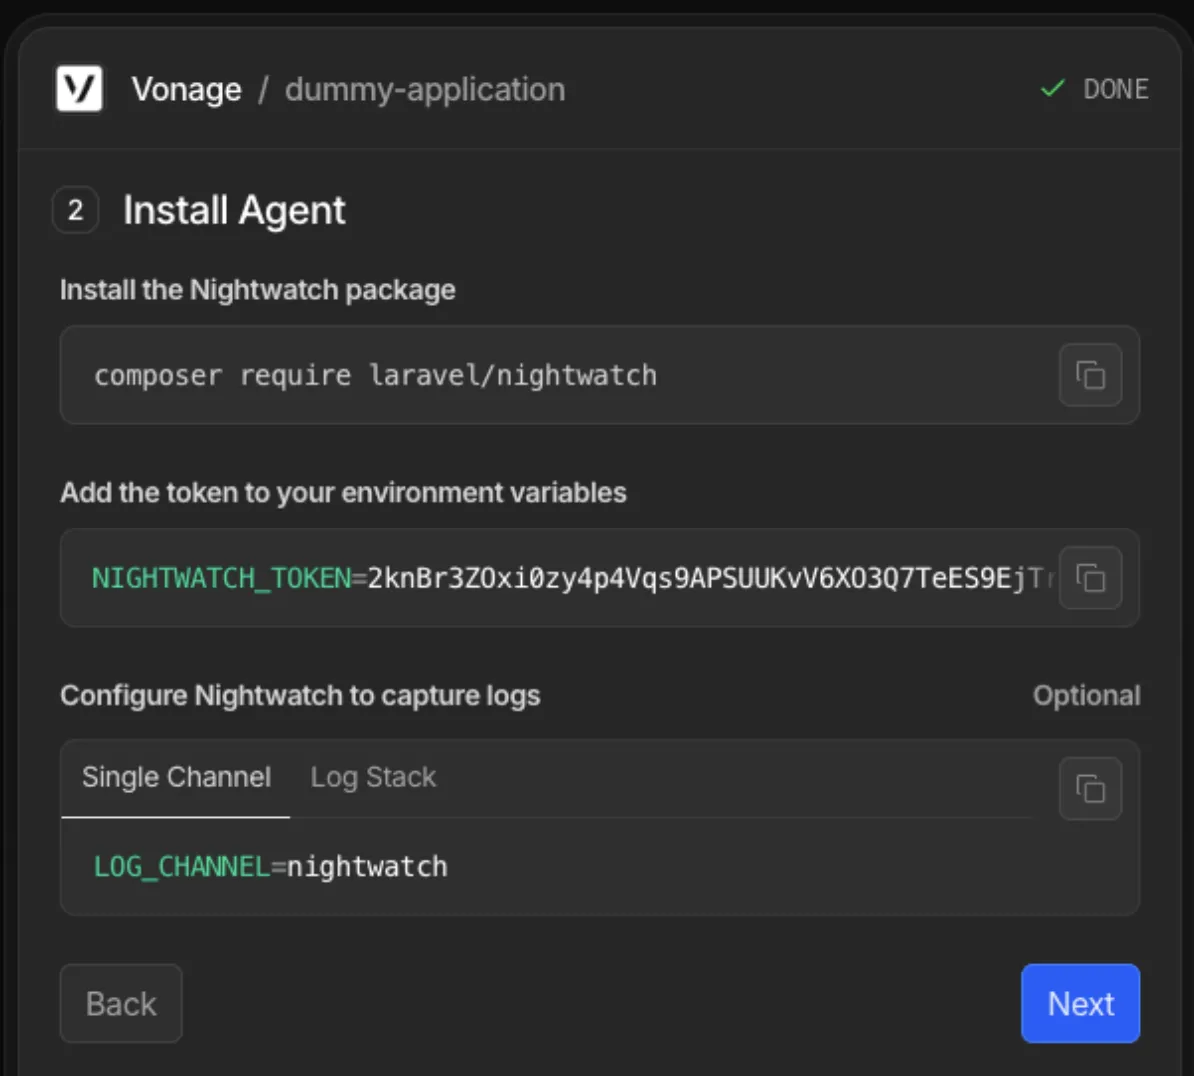Image resolution: width=1194 pixels, height=1076 pixels.
Task: Click the LOG_CHANNEL=nightwatch code line
Action: [x=270, y=866]
